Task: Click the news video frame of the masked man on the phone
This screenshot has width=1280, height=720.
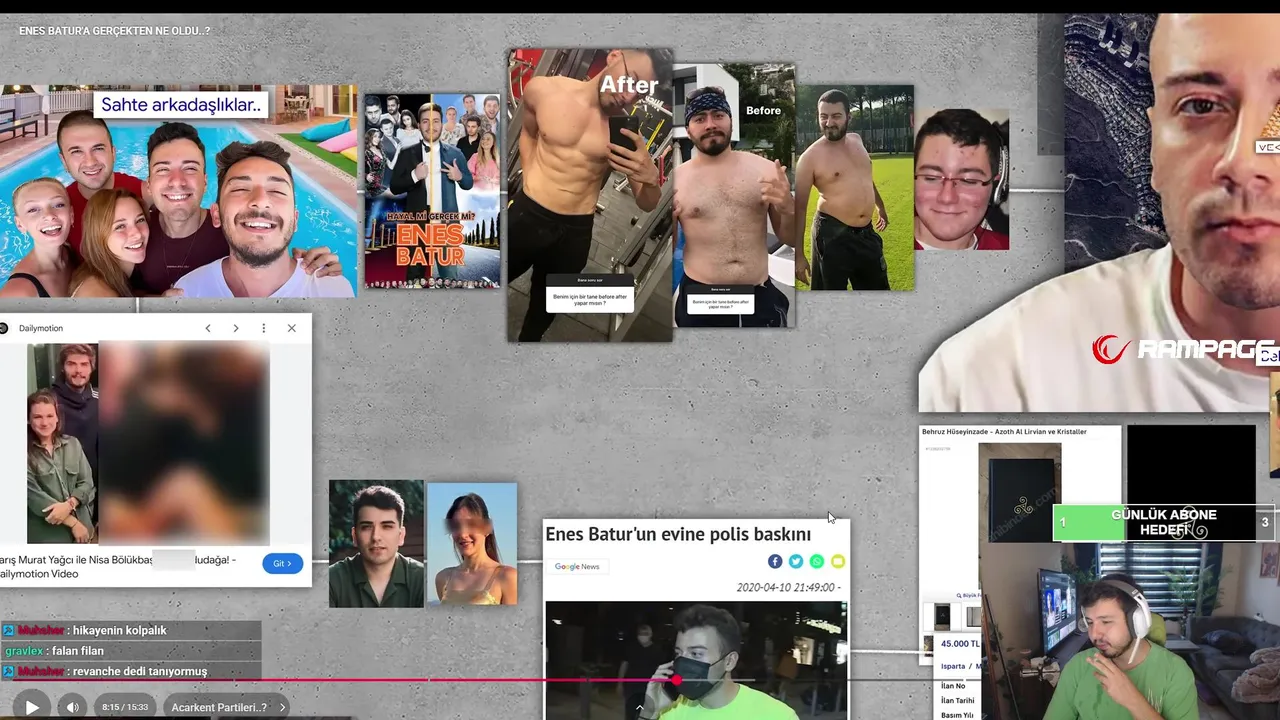Action: pyautogui.click(x=695, y=660)
